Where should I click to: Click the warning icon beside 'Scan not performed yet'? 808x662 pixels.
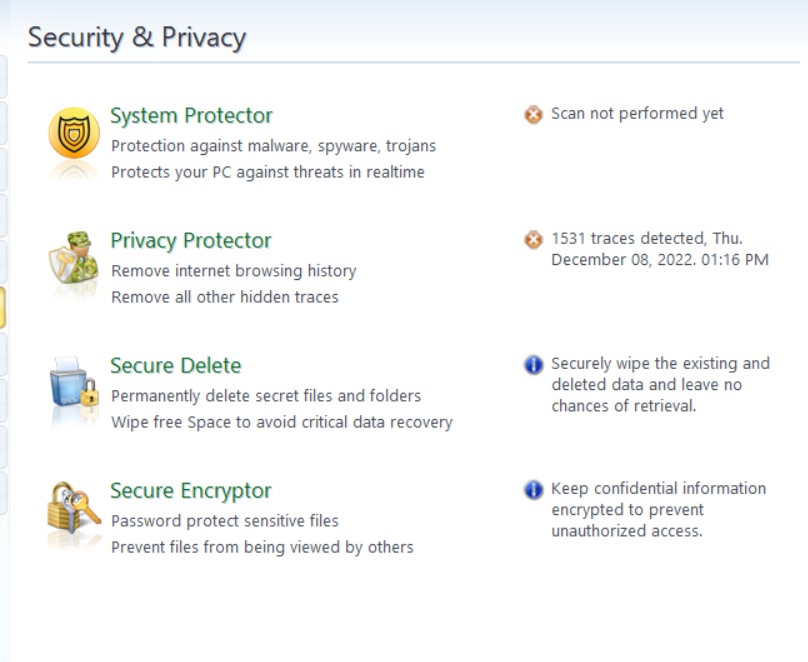click(533, 113)
